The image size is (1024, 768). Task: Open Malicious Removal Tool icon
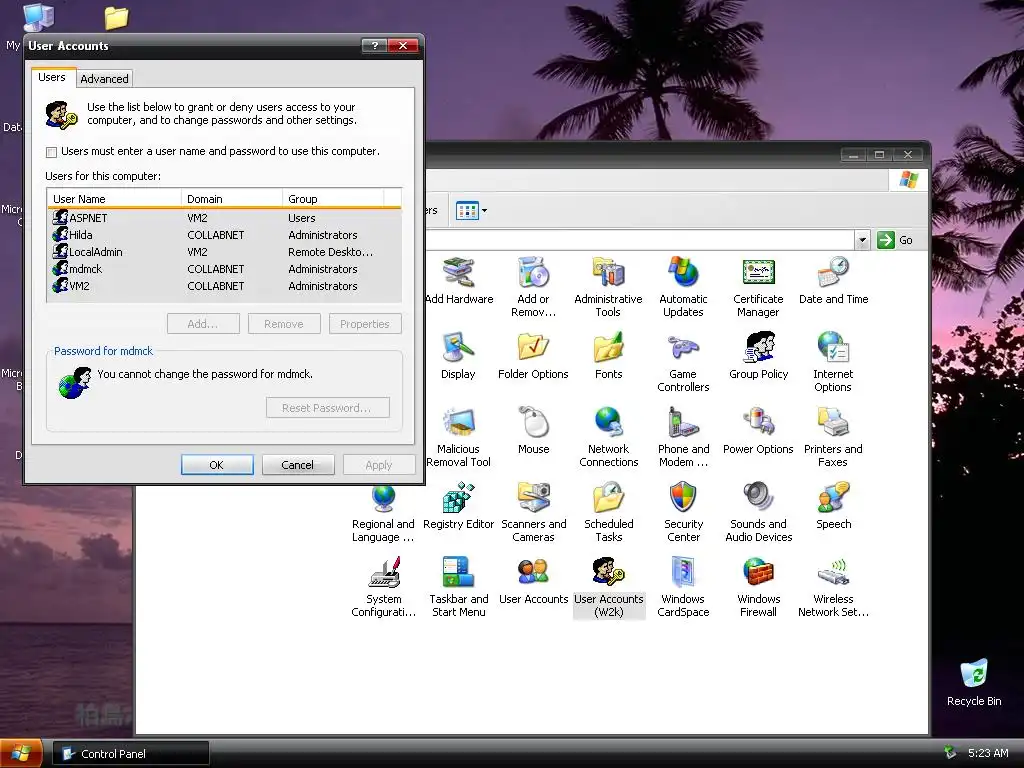458,438
